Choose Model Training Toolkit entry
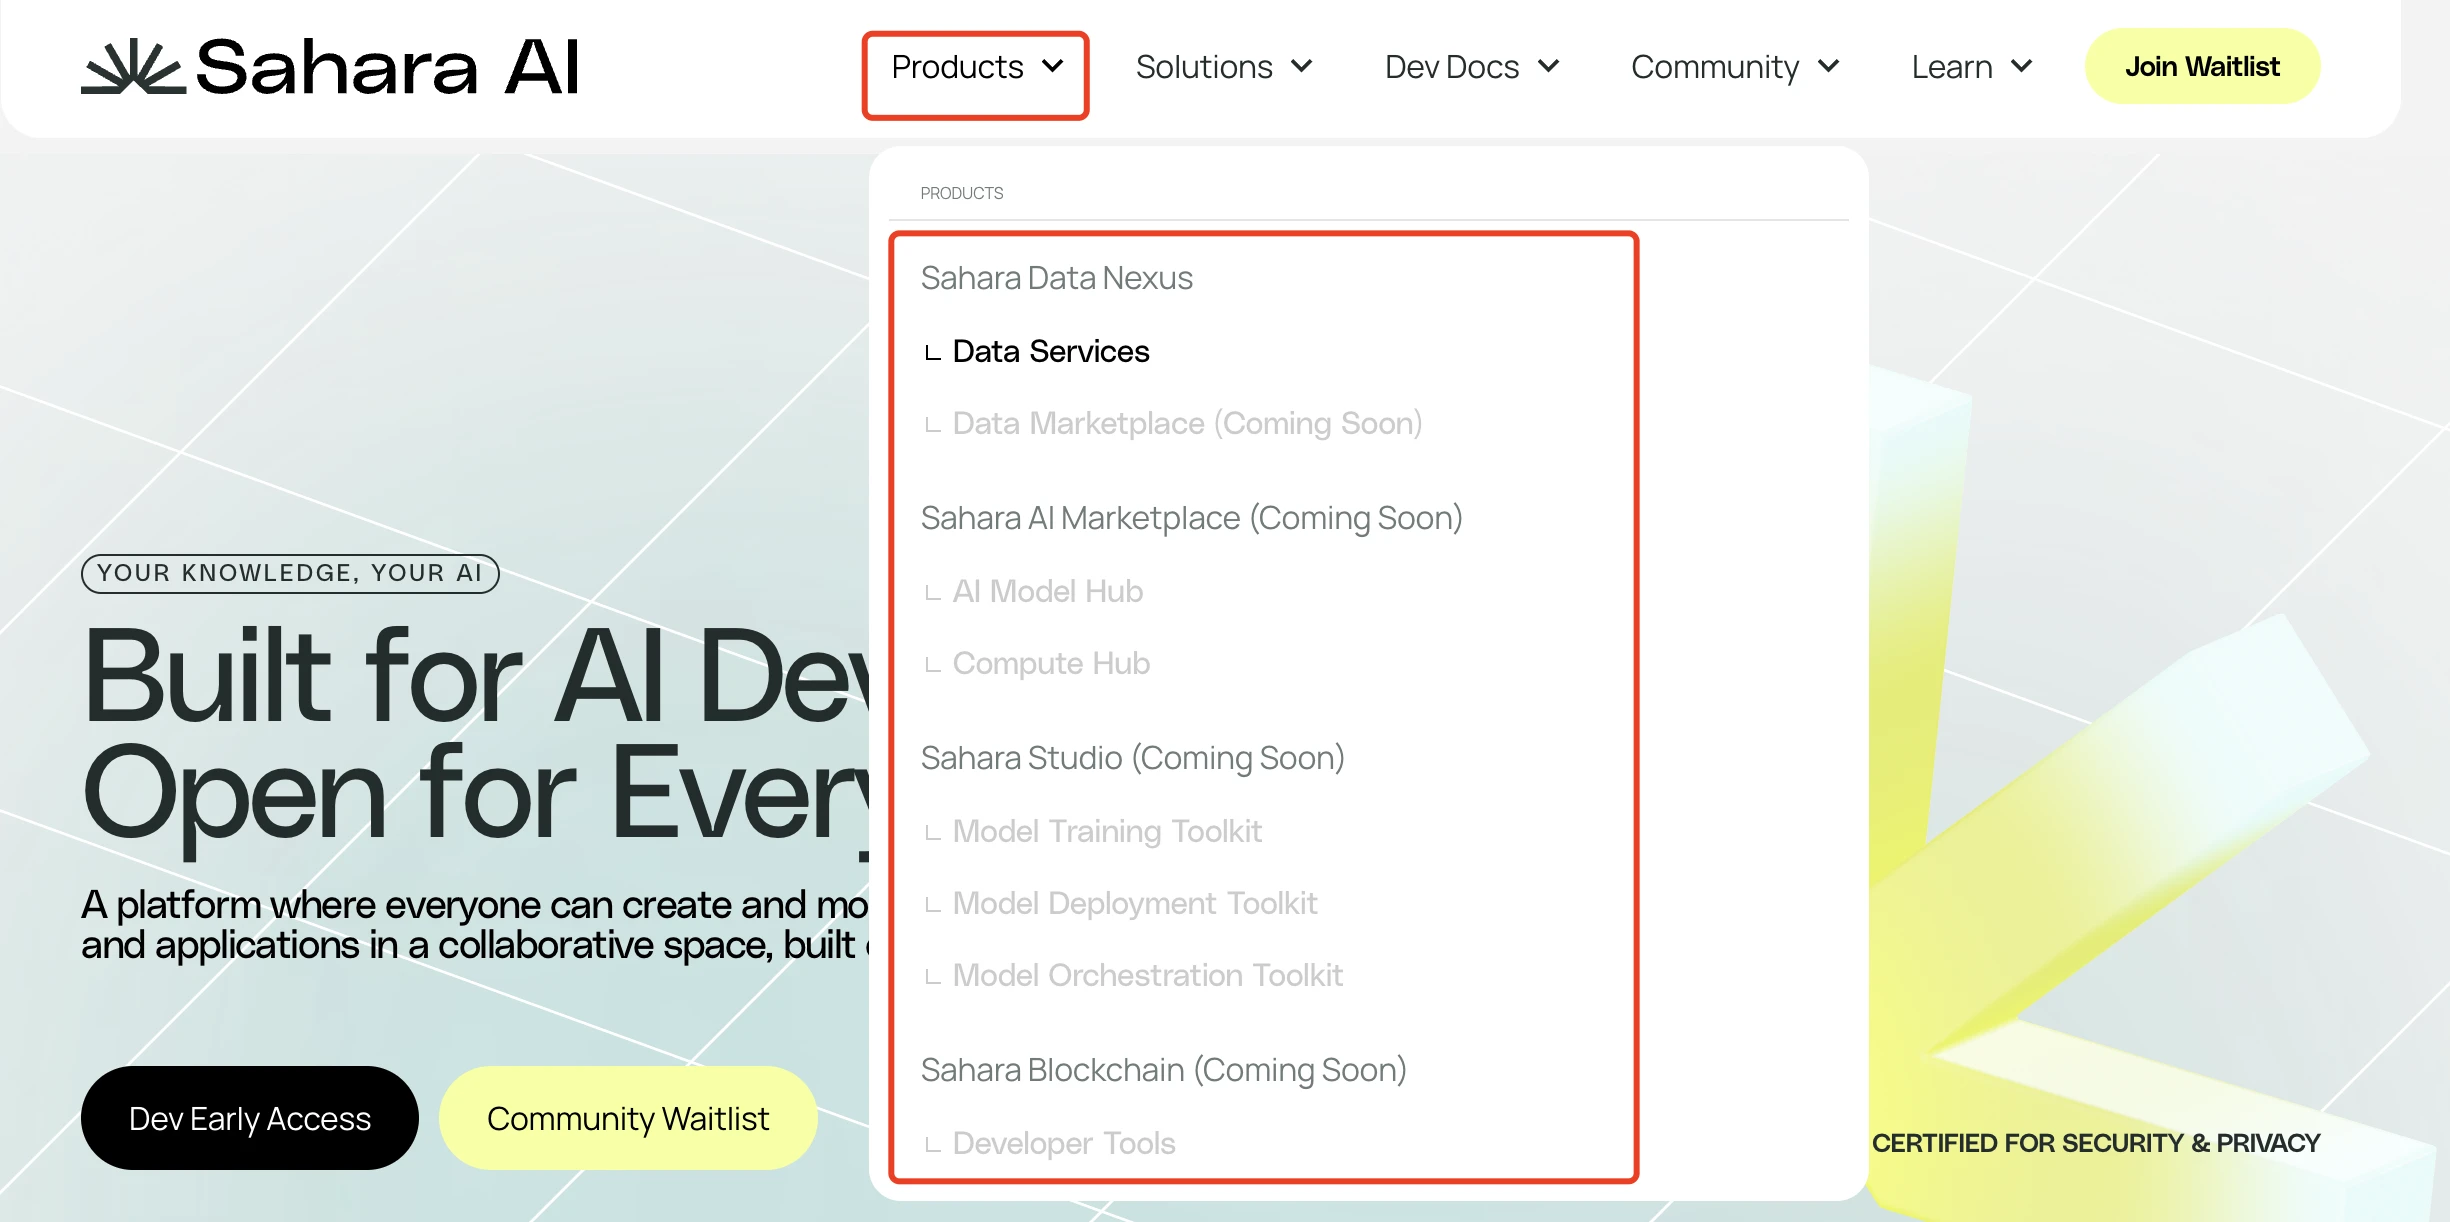The height and width of the screenshot is (1222, 2450). 1107,831
